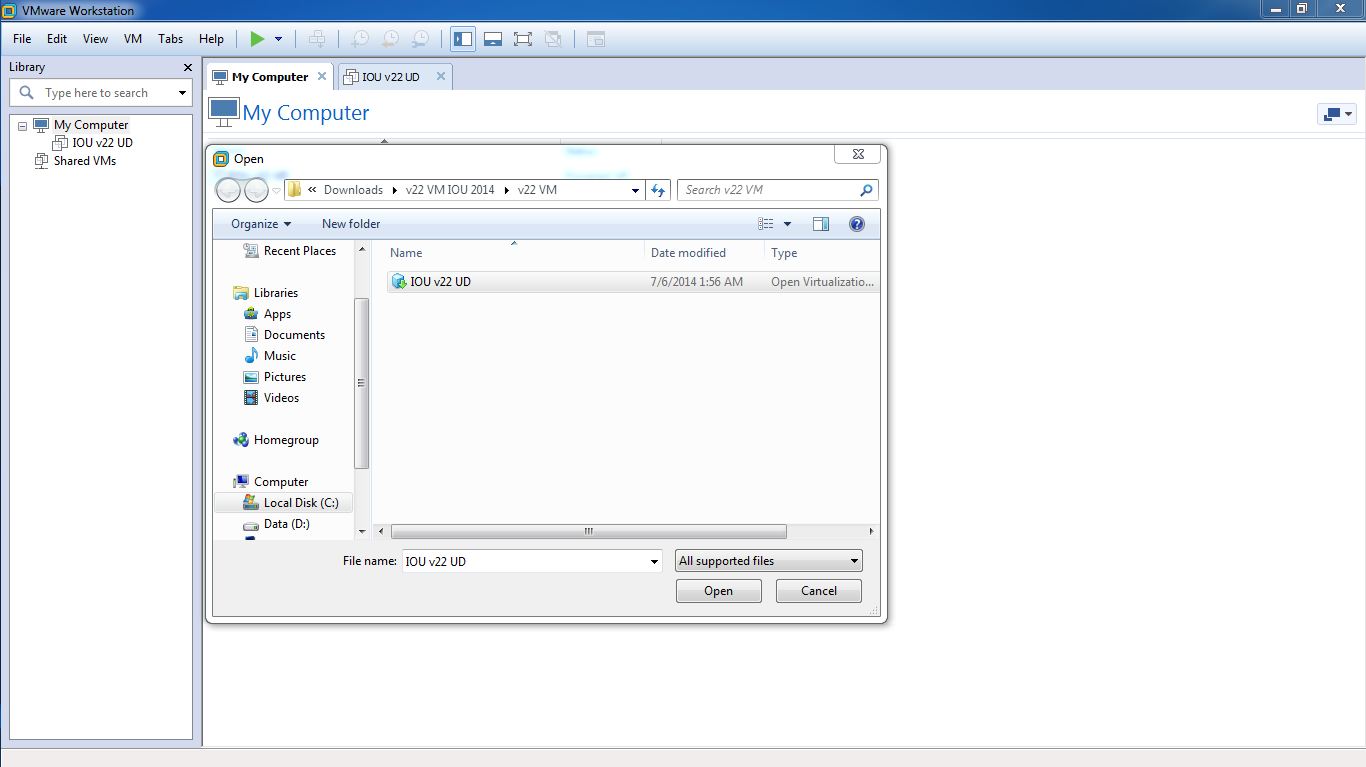Open the more view options dropdown arrow

[787, 224]
